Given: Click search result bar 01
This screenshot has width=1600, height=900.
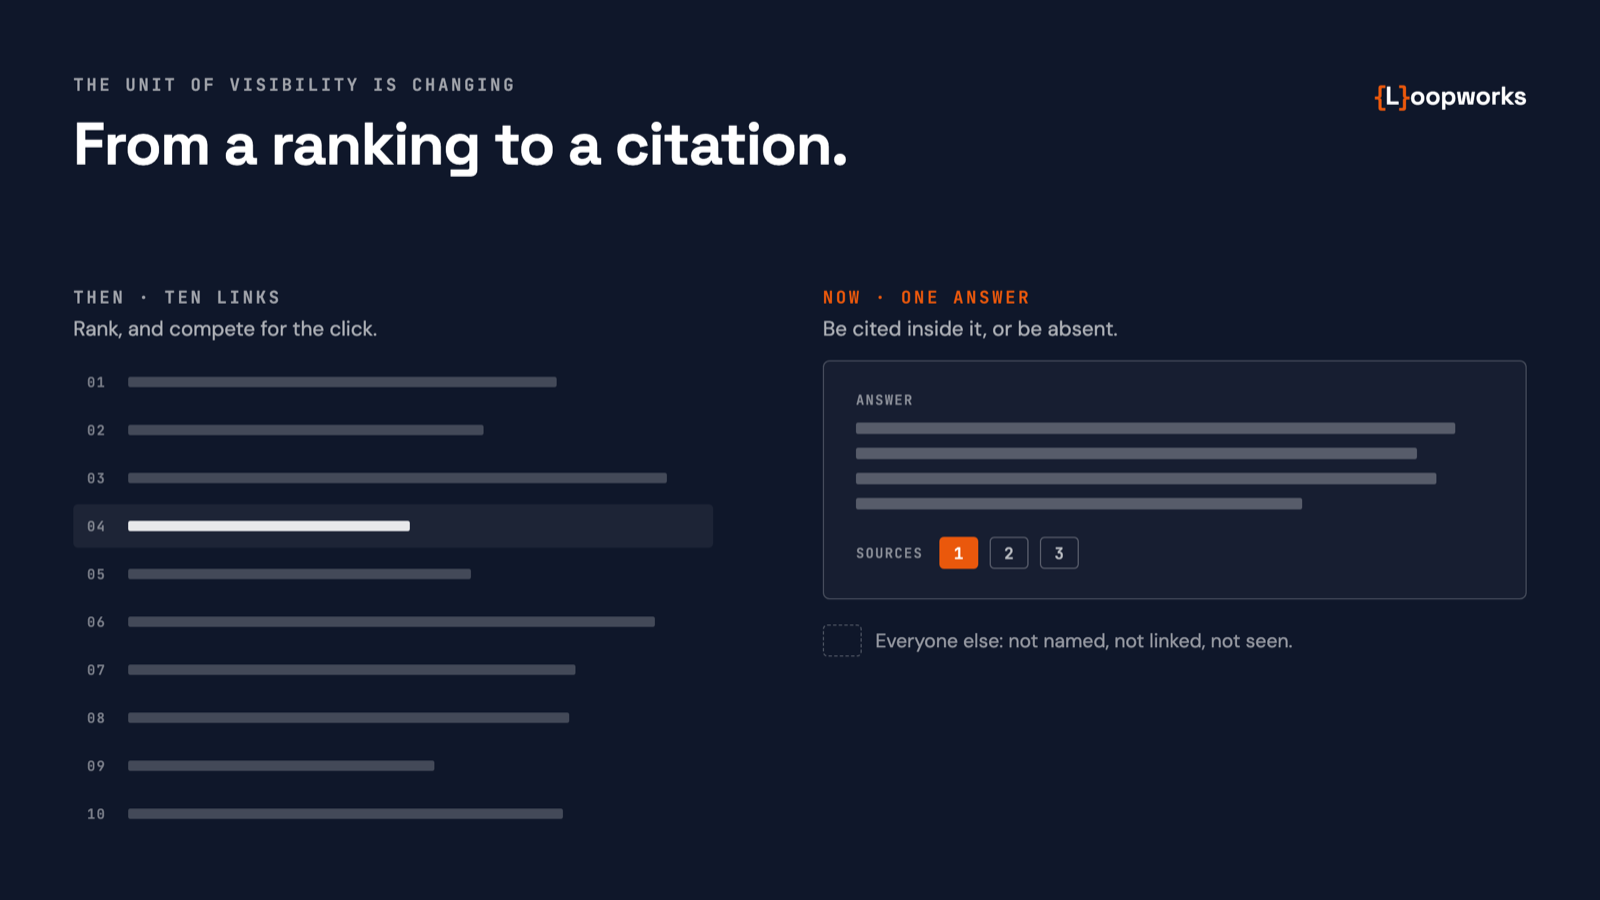Looking at the screenshot, I should [x=342, y=382].
